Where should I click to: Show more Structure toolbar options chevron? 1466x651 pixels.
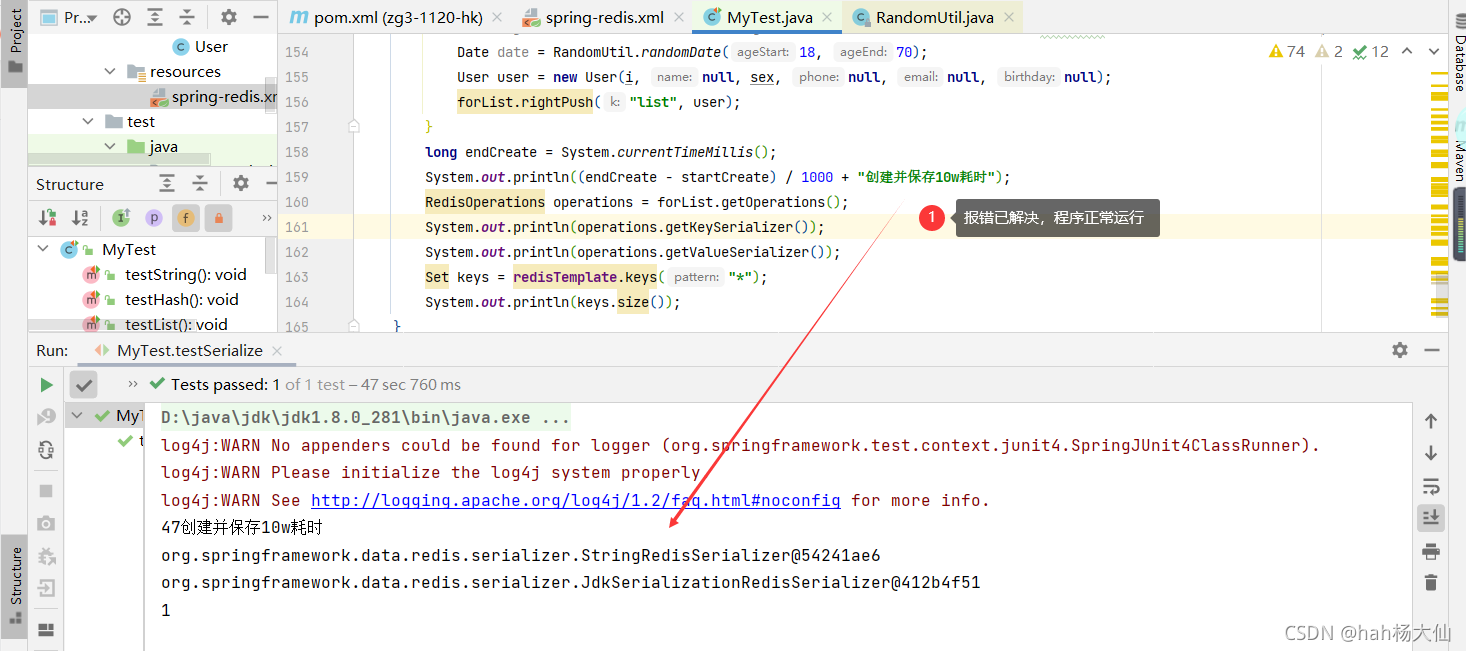click(x=266, y=217)
